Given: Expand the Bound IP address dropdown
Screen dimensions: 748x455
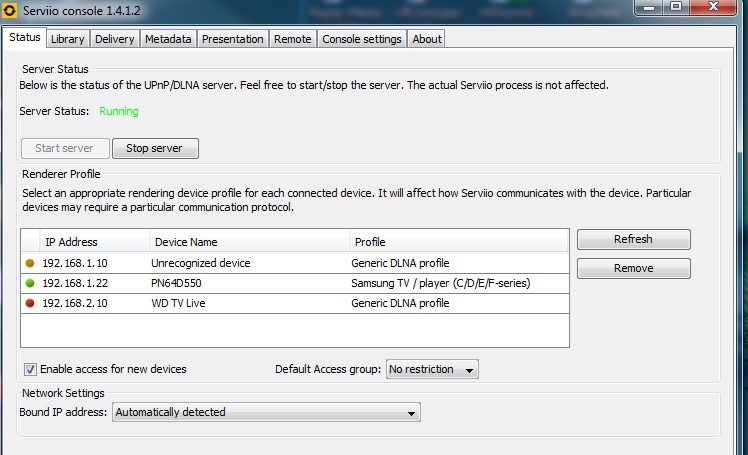Looking at the screenshot, I should 266,412.
